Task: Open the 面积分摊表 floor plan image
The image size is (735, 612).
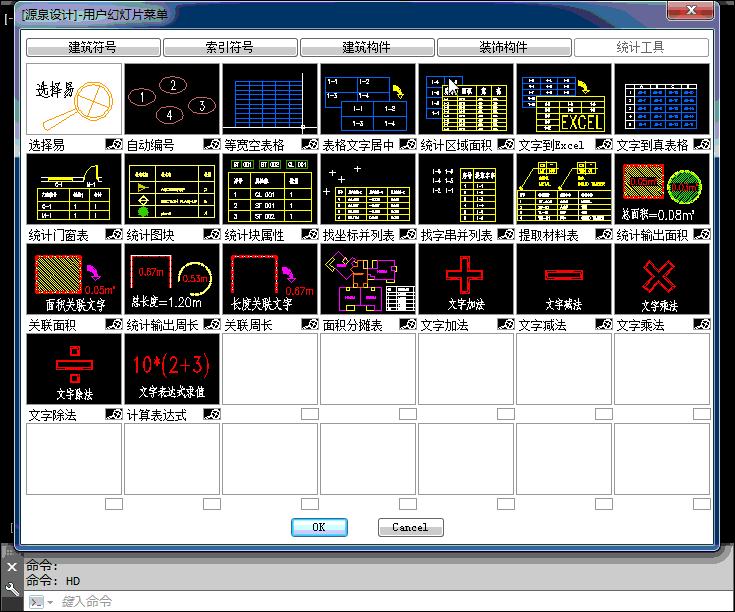Action: 368,279
